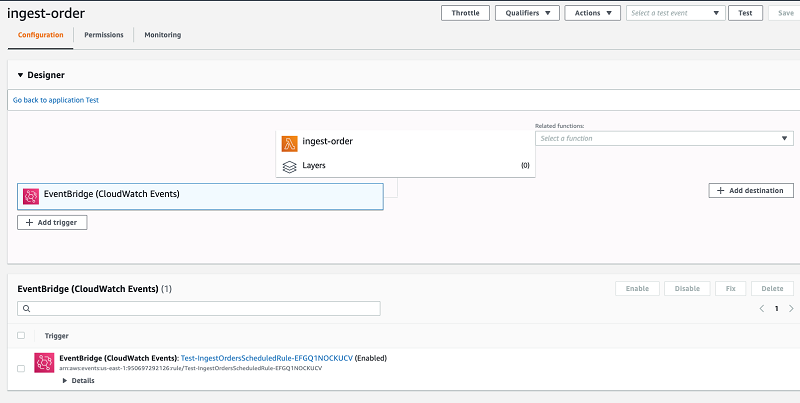The image size is (800, 403).
Task: Click the page number 1 indicator
Action: pyautogui.click(x=777, y=309)
